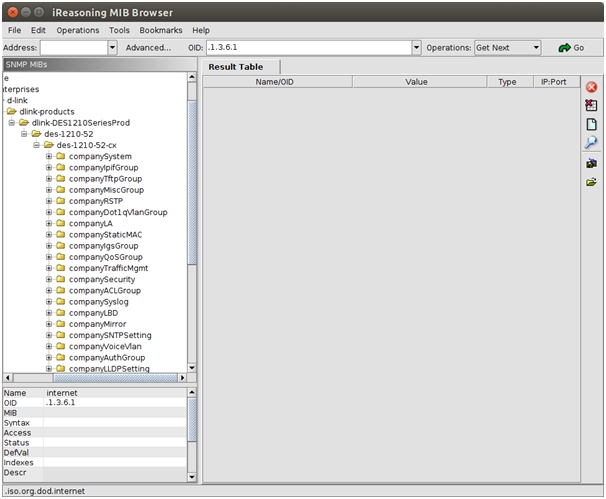This screenshot has width=606, height=499.
Task: Open the Bookmarks menu
Action: (x=160, y=30)
